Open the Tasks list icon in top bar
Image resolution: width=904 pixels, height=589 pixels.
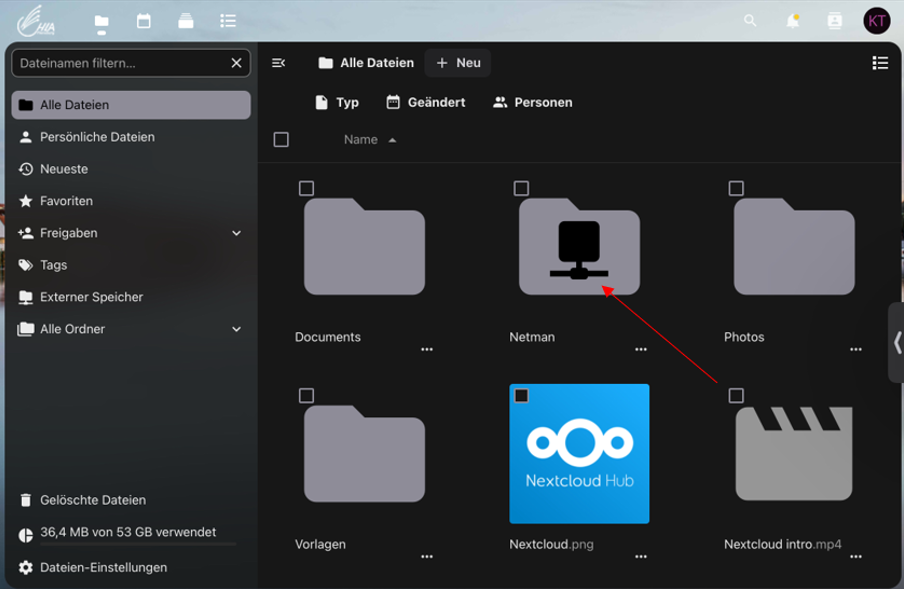click(228, 21)
